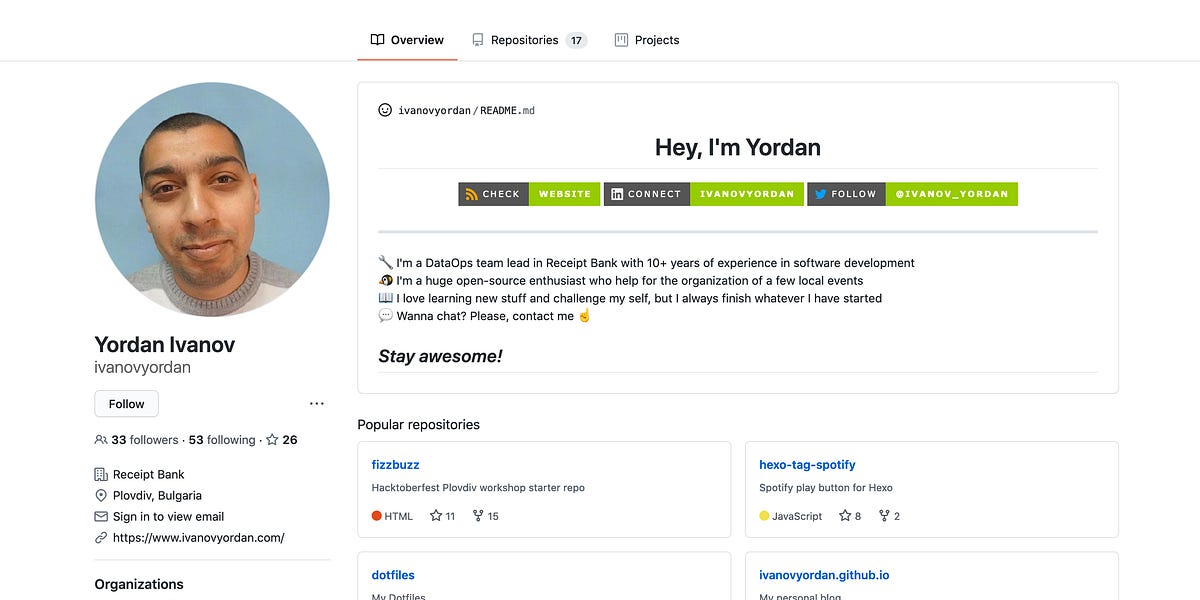Click the link icon next to ivanovyordan.com
This screenshot has height=600, width=1200.
coord(100,537)
